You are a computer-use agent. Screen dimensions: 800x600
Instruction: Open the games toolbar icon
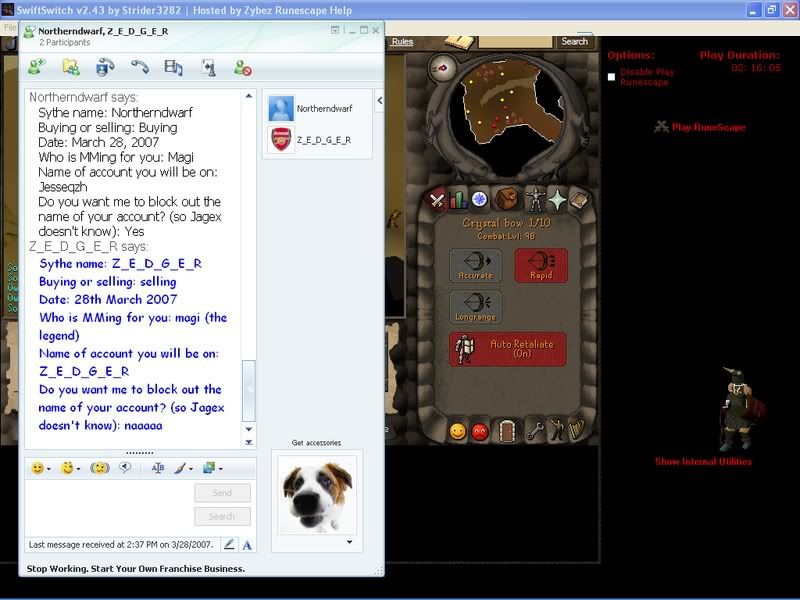coord(208,67)
